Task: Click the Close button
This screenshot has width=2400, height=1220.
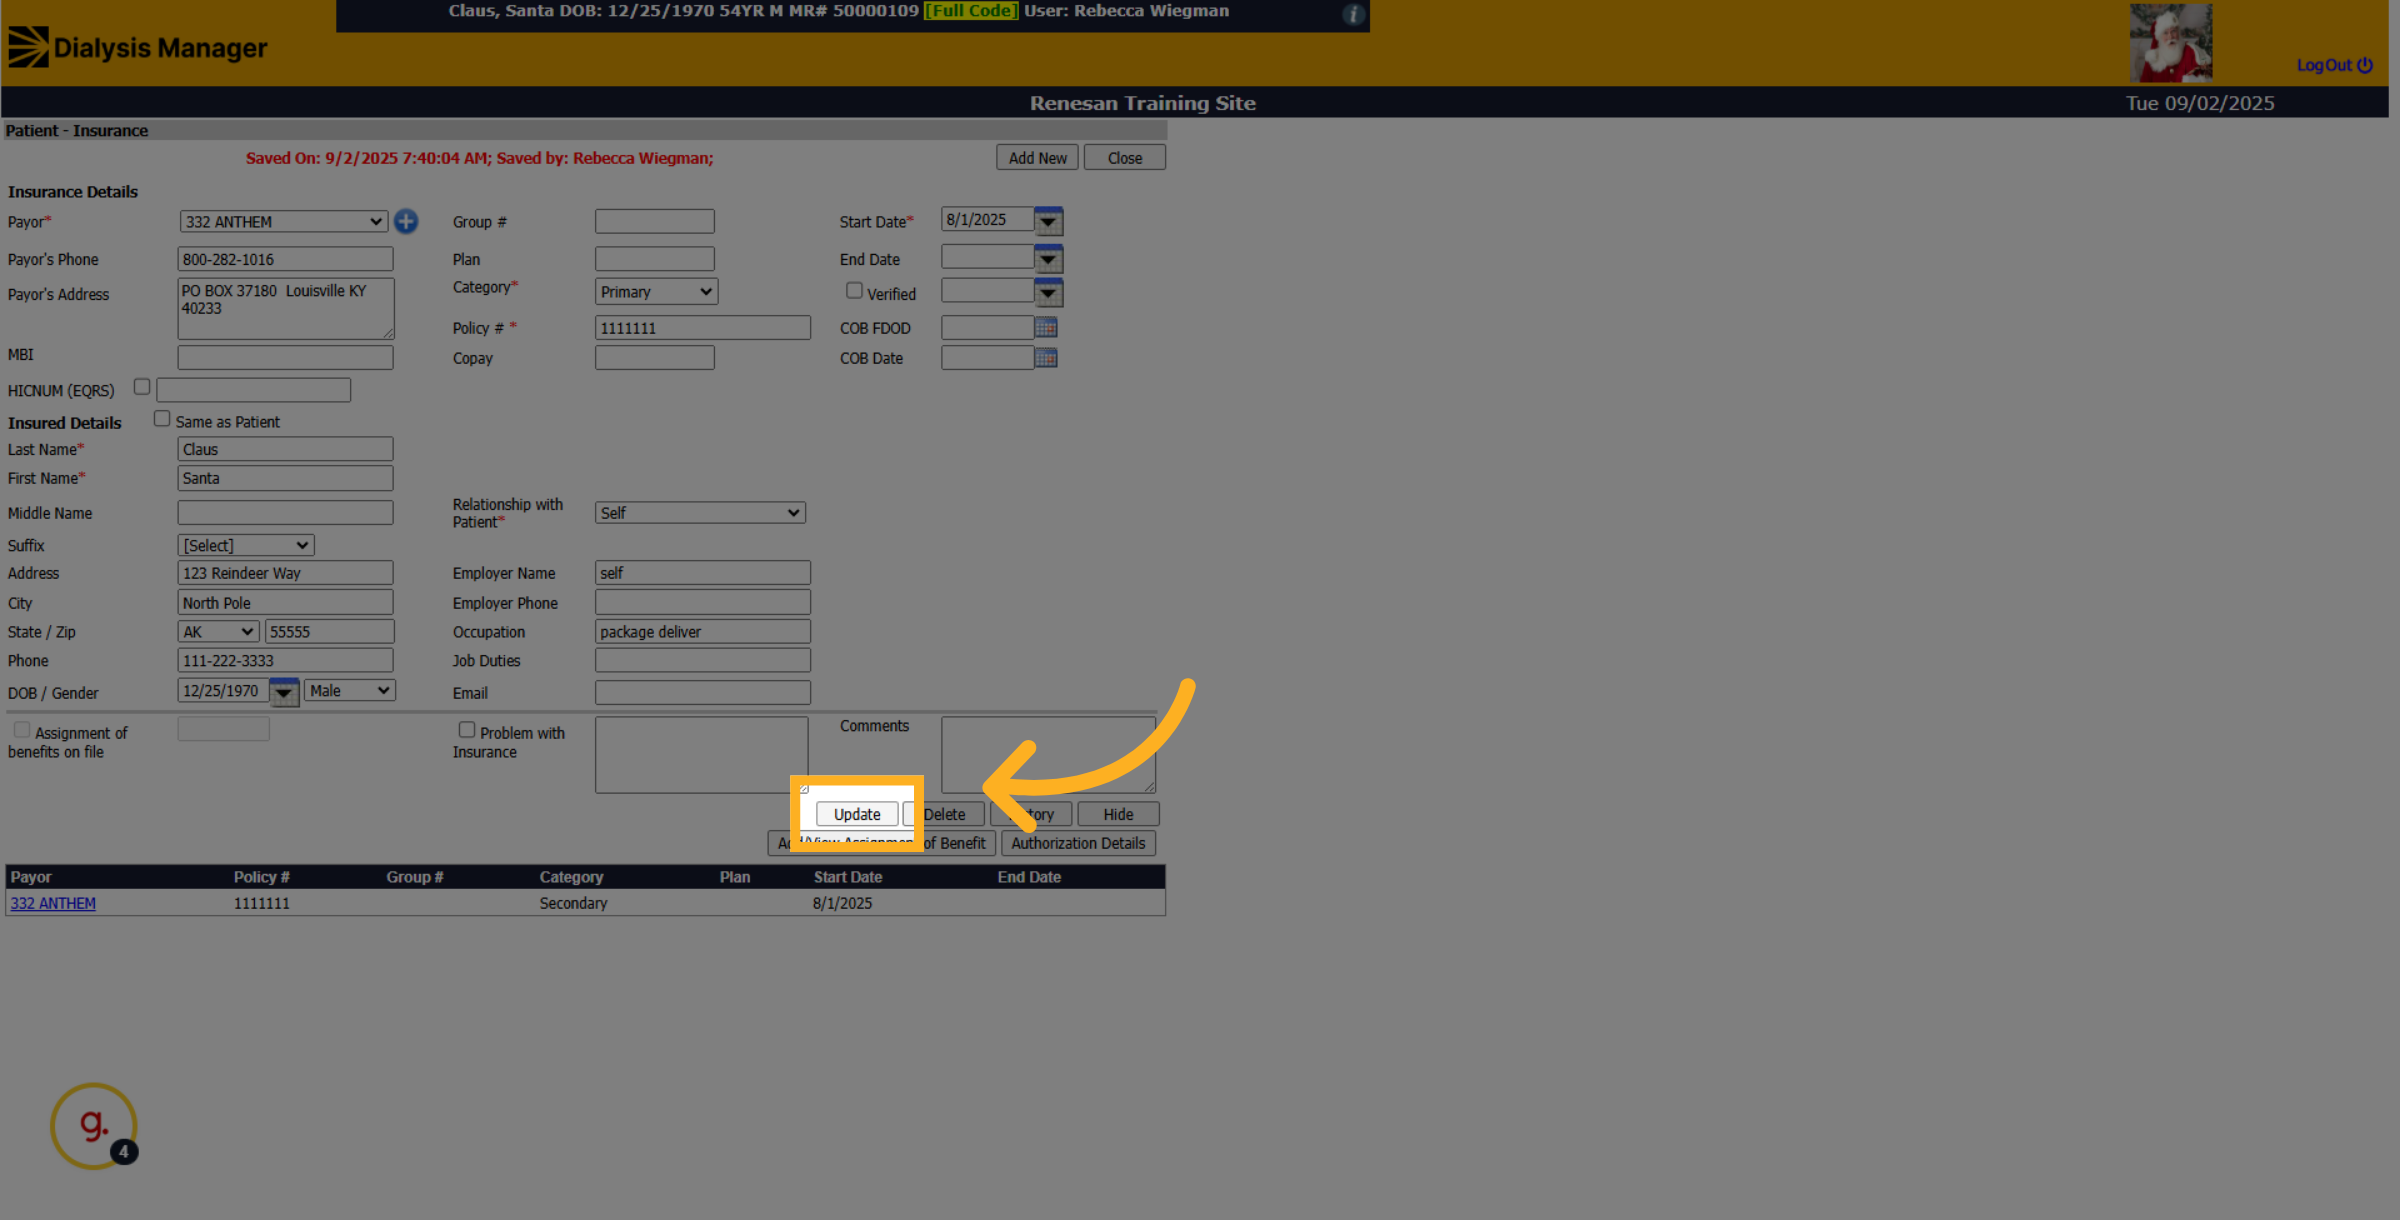Action: point(1124,158)
